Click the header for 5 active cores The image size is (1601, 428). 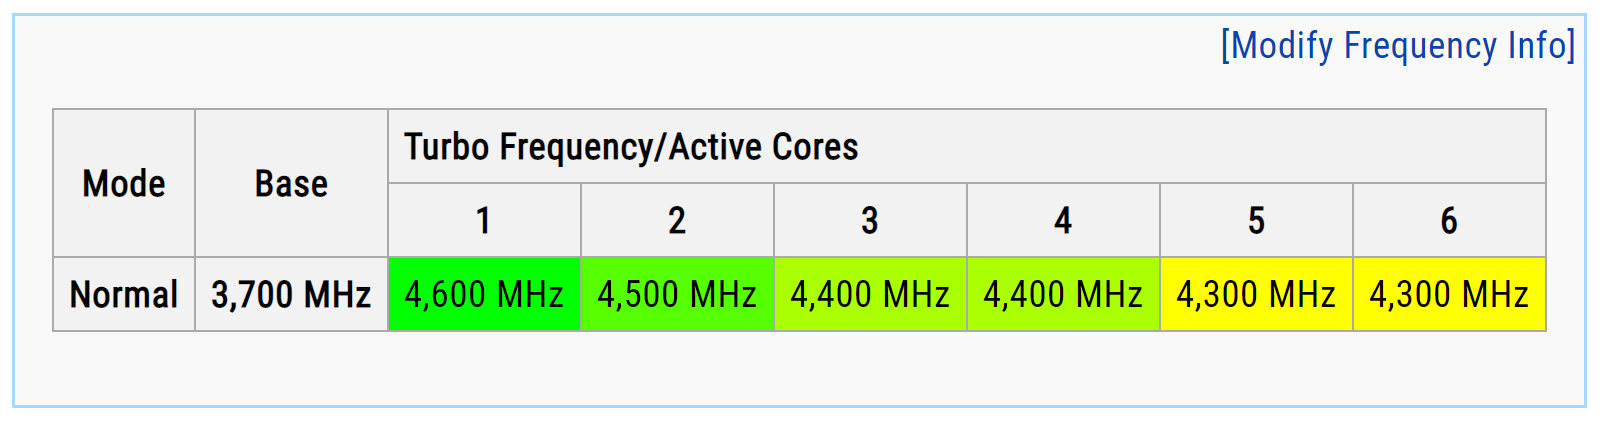pyautogui.click(x=1256, y=220)
